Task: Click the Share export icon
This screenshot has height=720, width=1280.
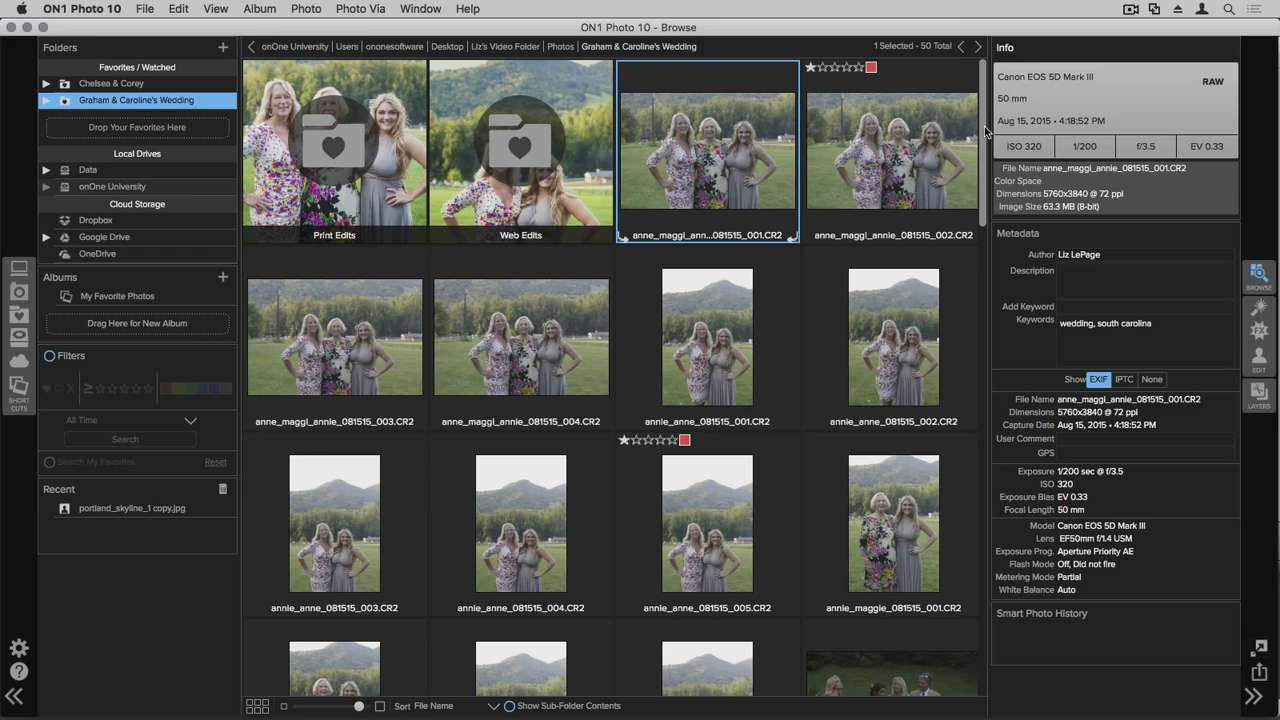Action: click(1259, 672)
